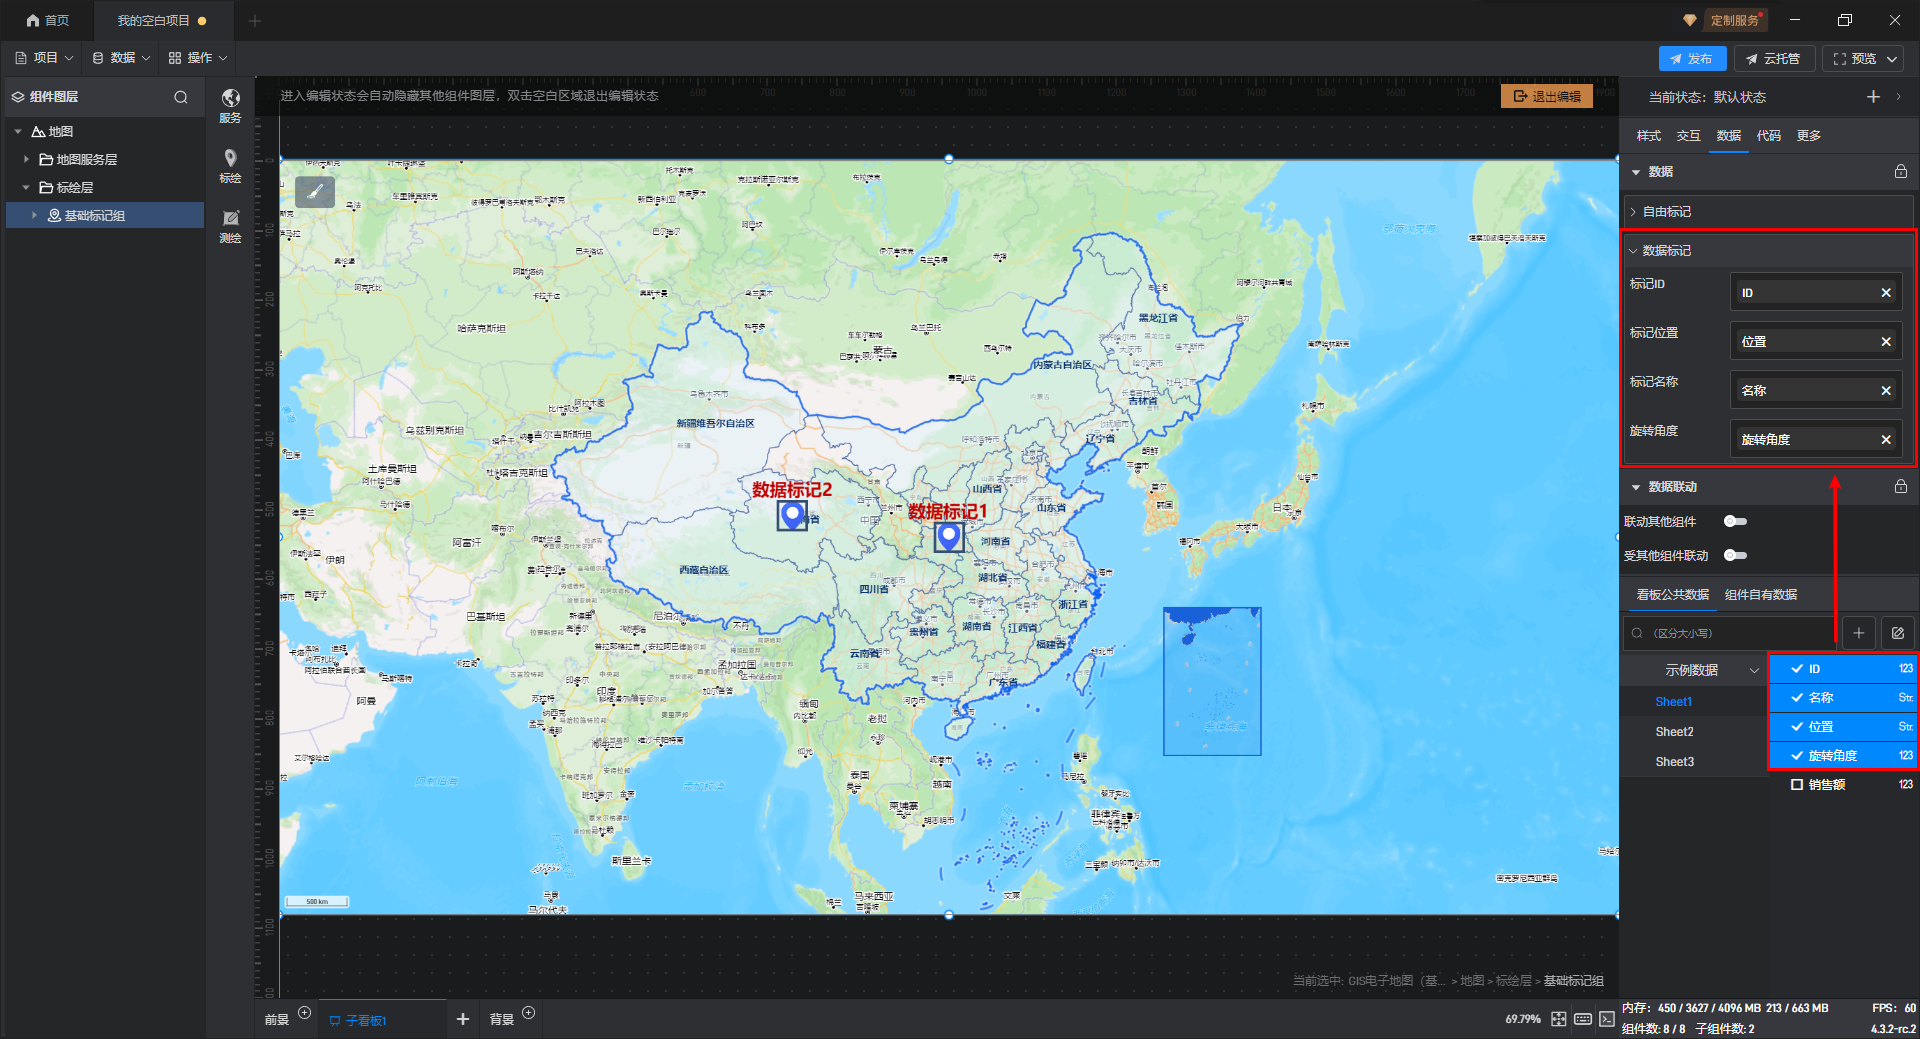
Task: Switch to the 样式 tab
Action: (1648, 136)
